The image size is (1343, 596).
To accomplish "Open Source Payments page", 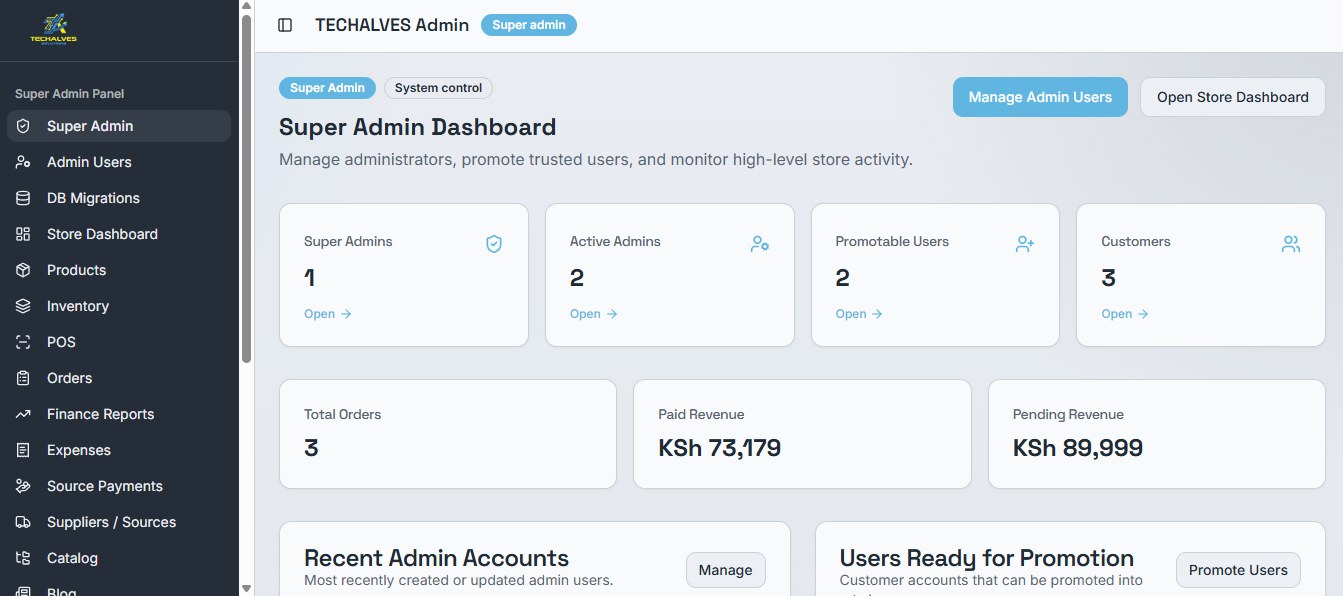I will pyautogui.click(x=119, y=486).
